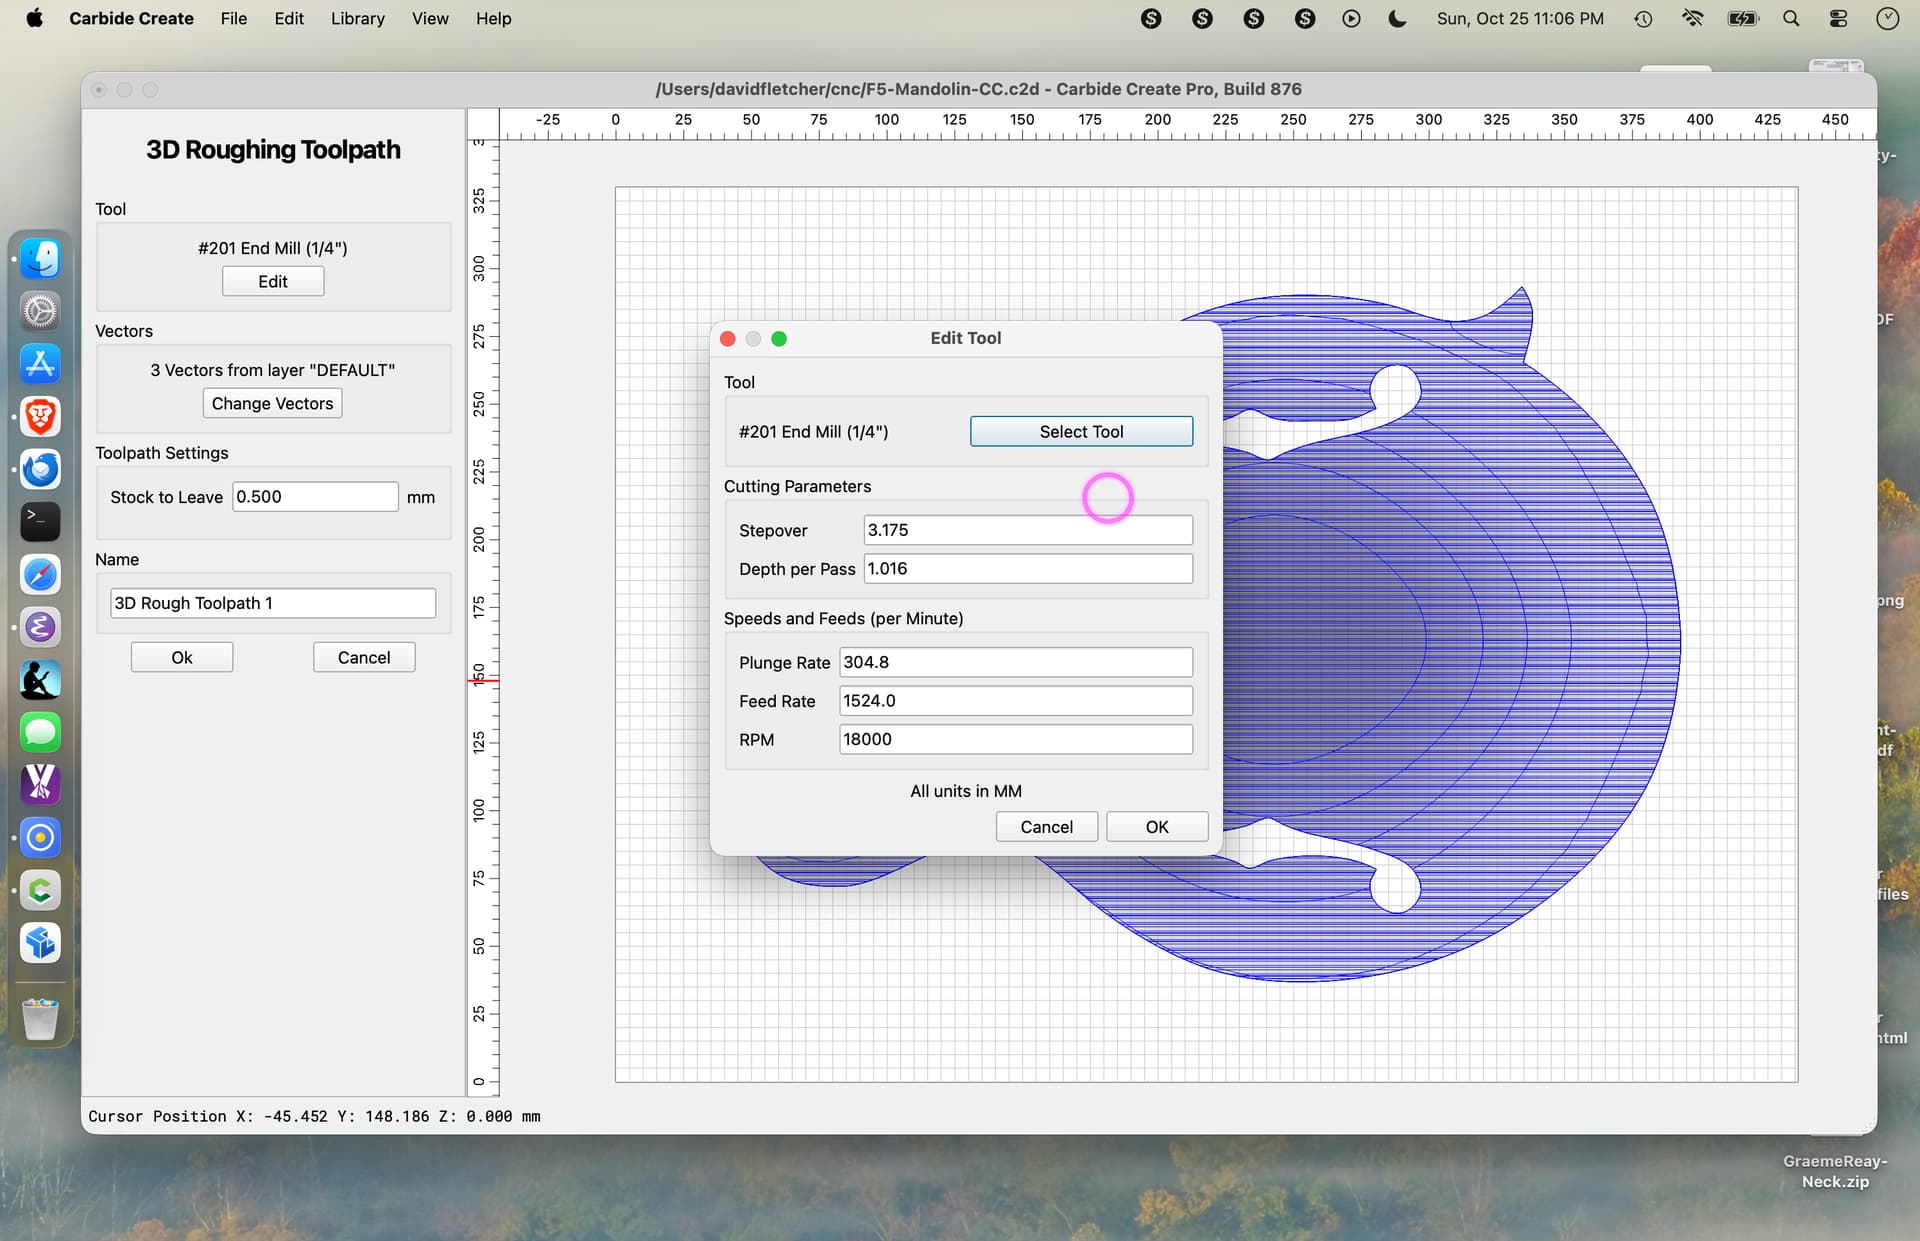
Task: Click the Focus moon icon
Action: click(x=1397, y=18)
